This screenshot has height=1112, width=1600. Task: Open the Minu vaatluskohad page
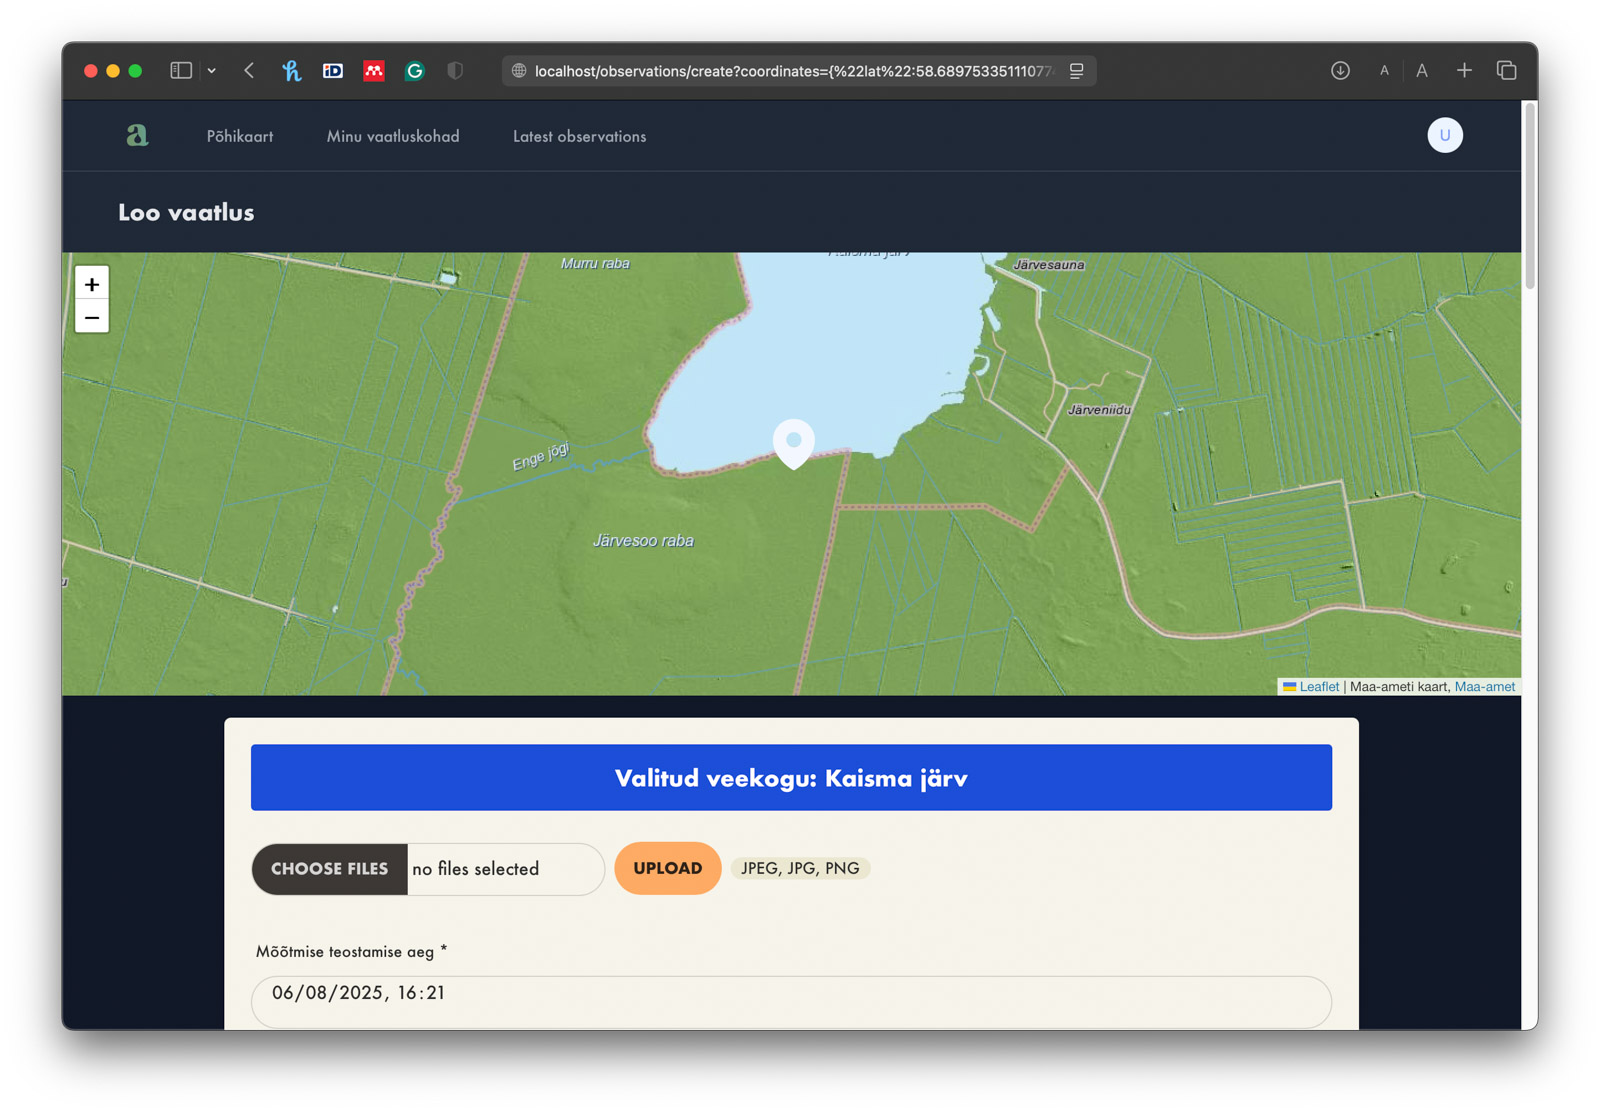(393, 136)
